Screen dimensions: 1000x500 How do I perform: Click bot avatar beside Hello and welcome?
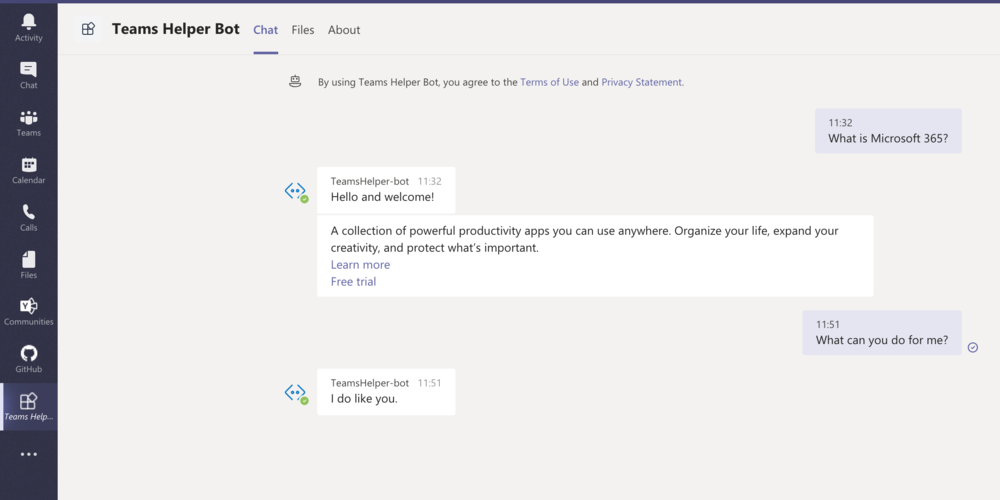296,191
